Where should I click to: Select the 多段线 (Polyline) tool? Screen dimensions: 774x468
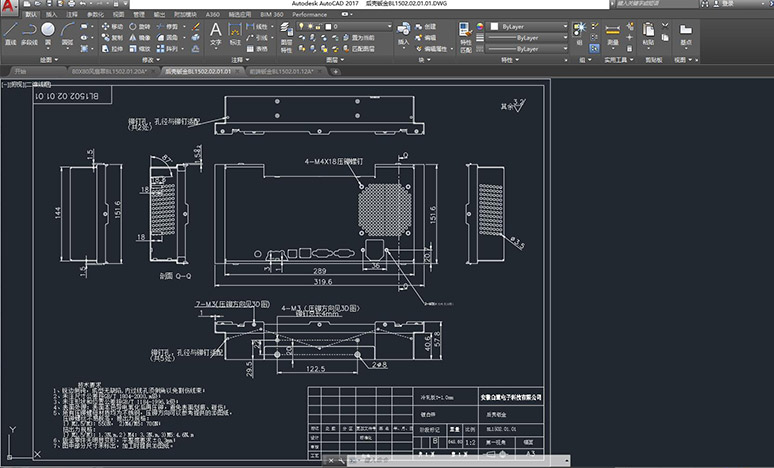[x=30, y=31]
